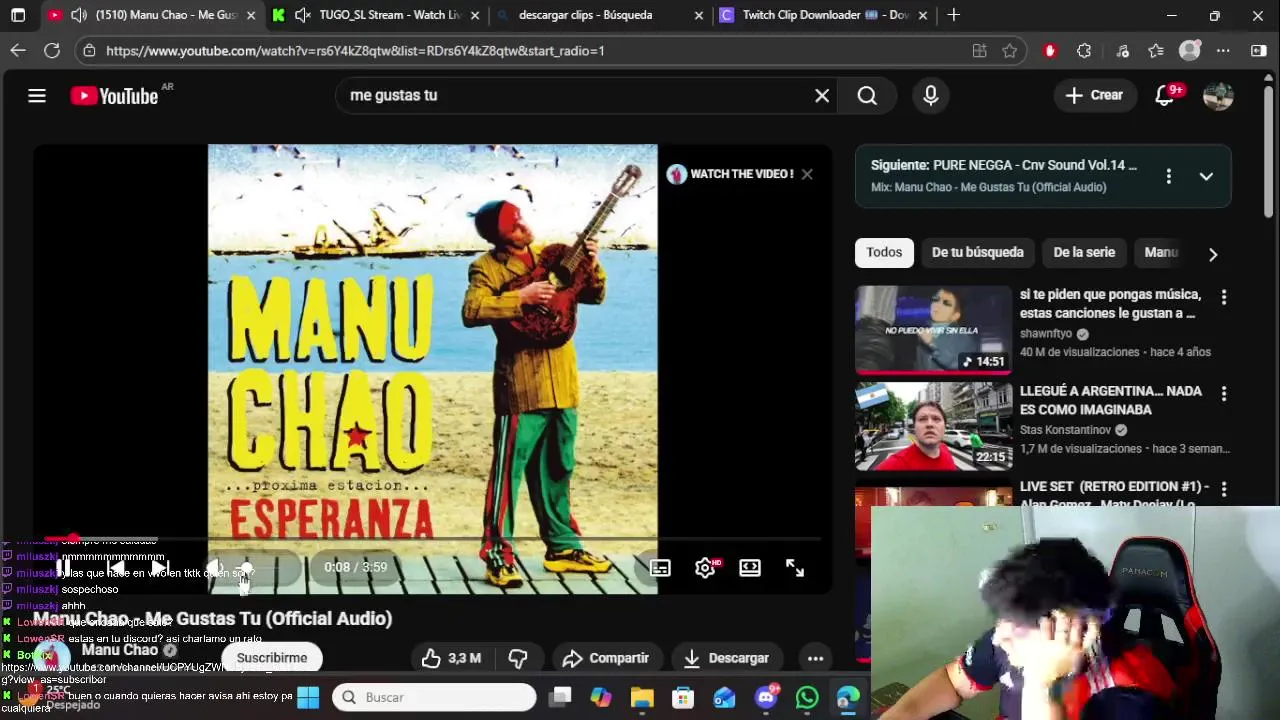Start voice search with the microphone
Screen dimensions: 1280x720
[x=931, y=96]
